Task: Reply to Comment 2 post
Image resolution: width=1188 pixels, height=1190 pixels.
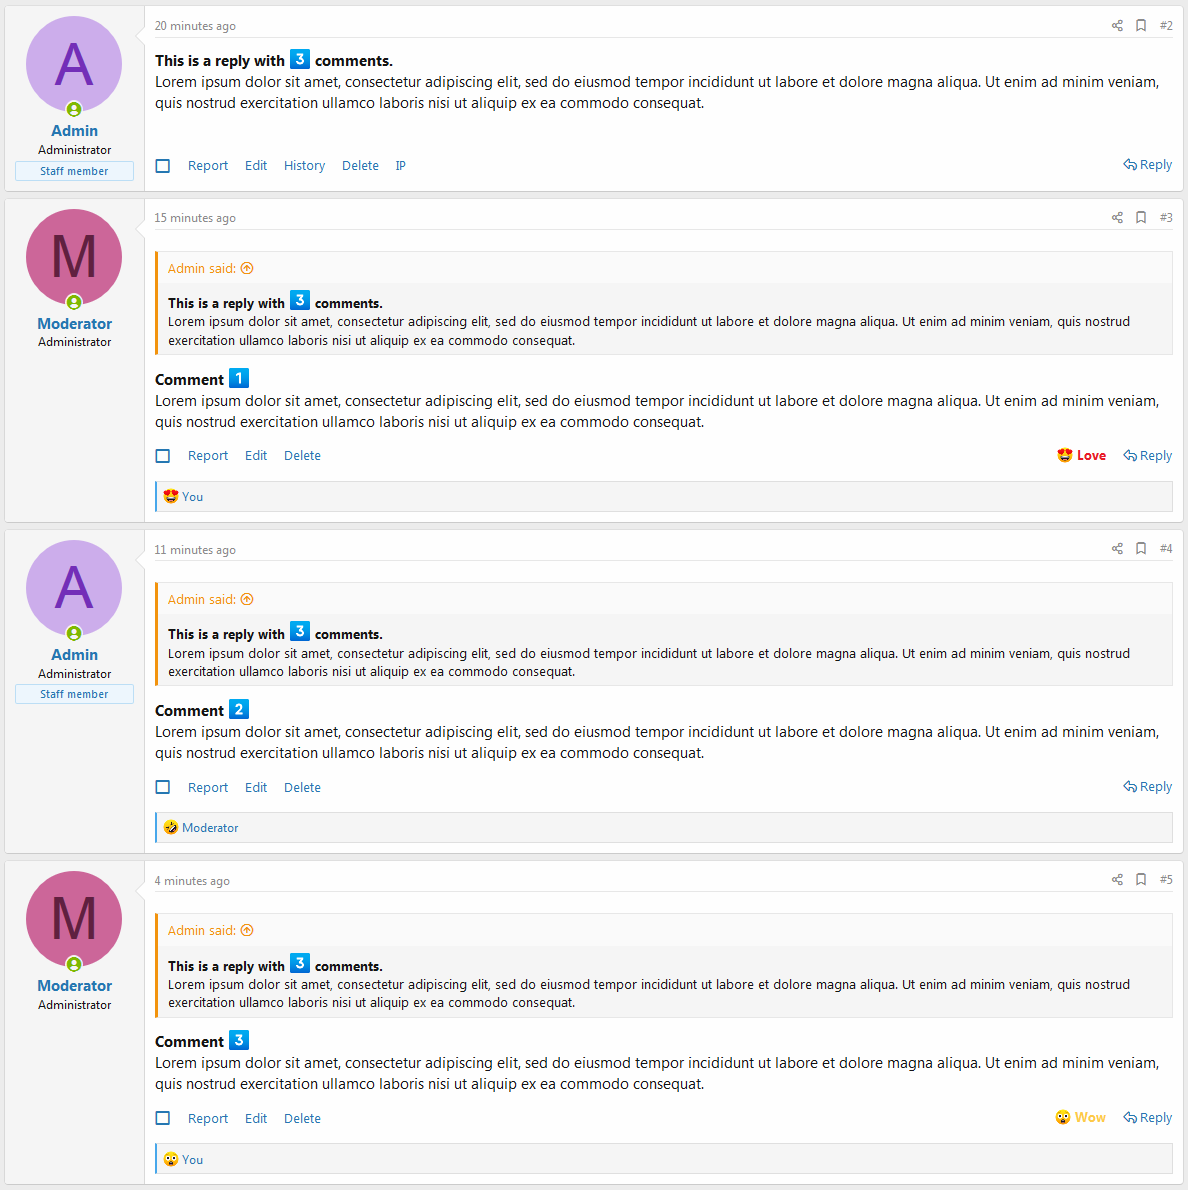Action: tap(1147, 787)
